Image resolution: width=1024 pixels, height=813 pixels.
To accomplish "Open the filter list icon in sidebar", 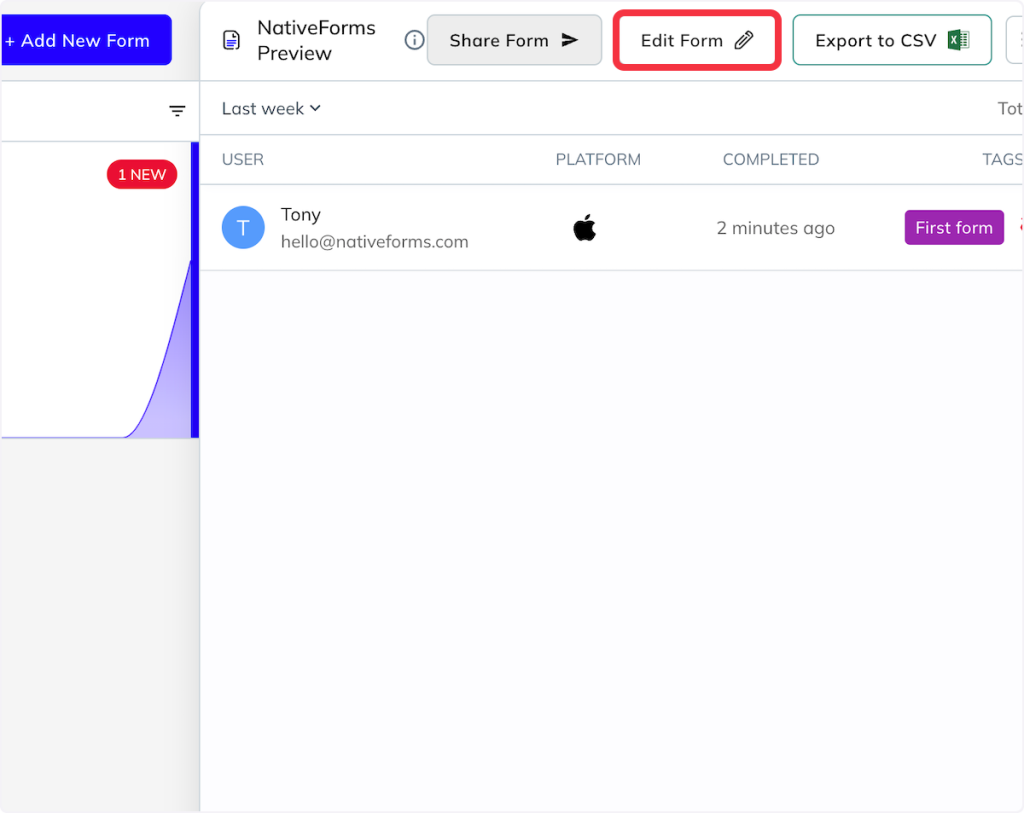I will (177, 111).
